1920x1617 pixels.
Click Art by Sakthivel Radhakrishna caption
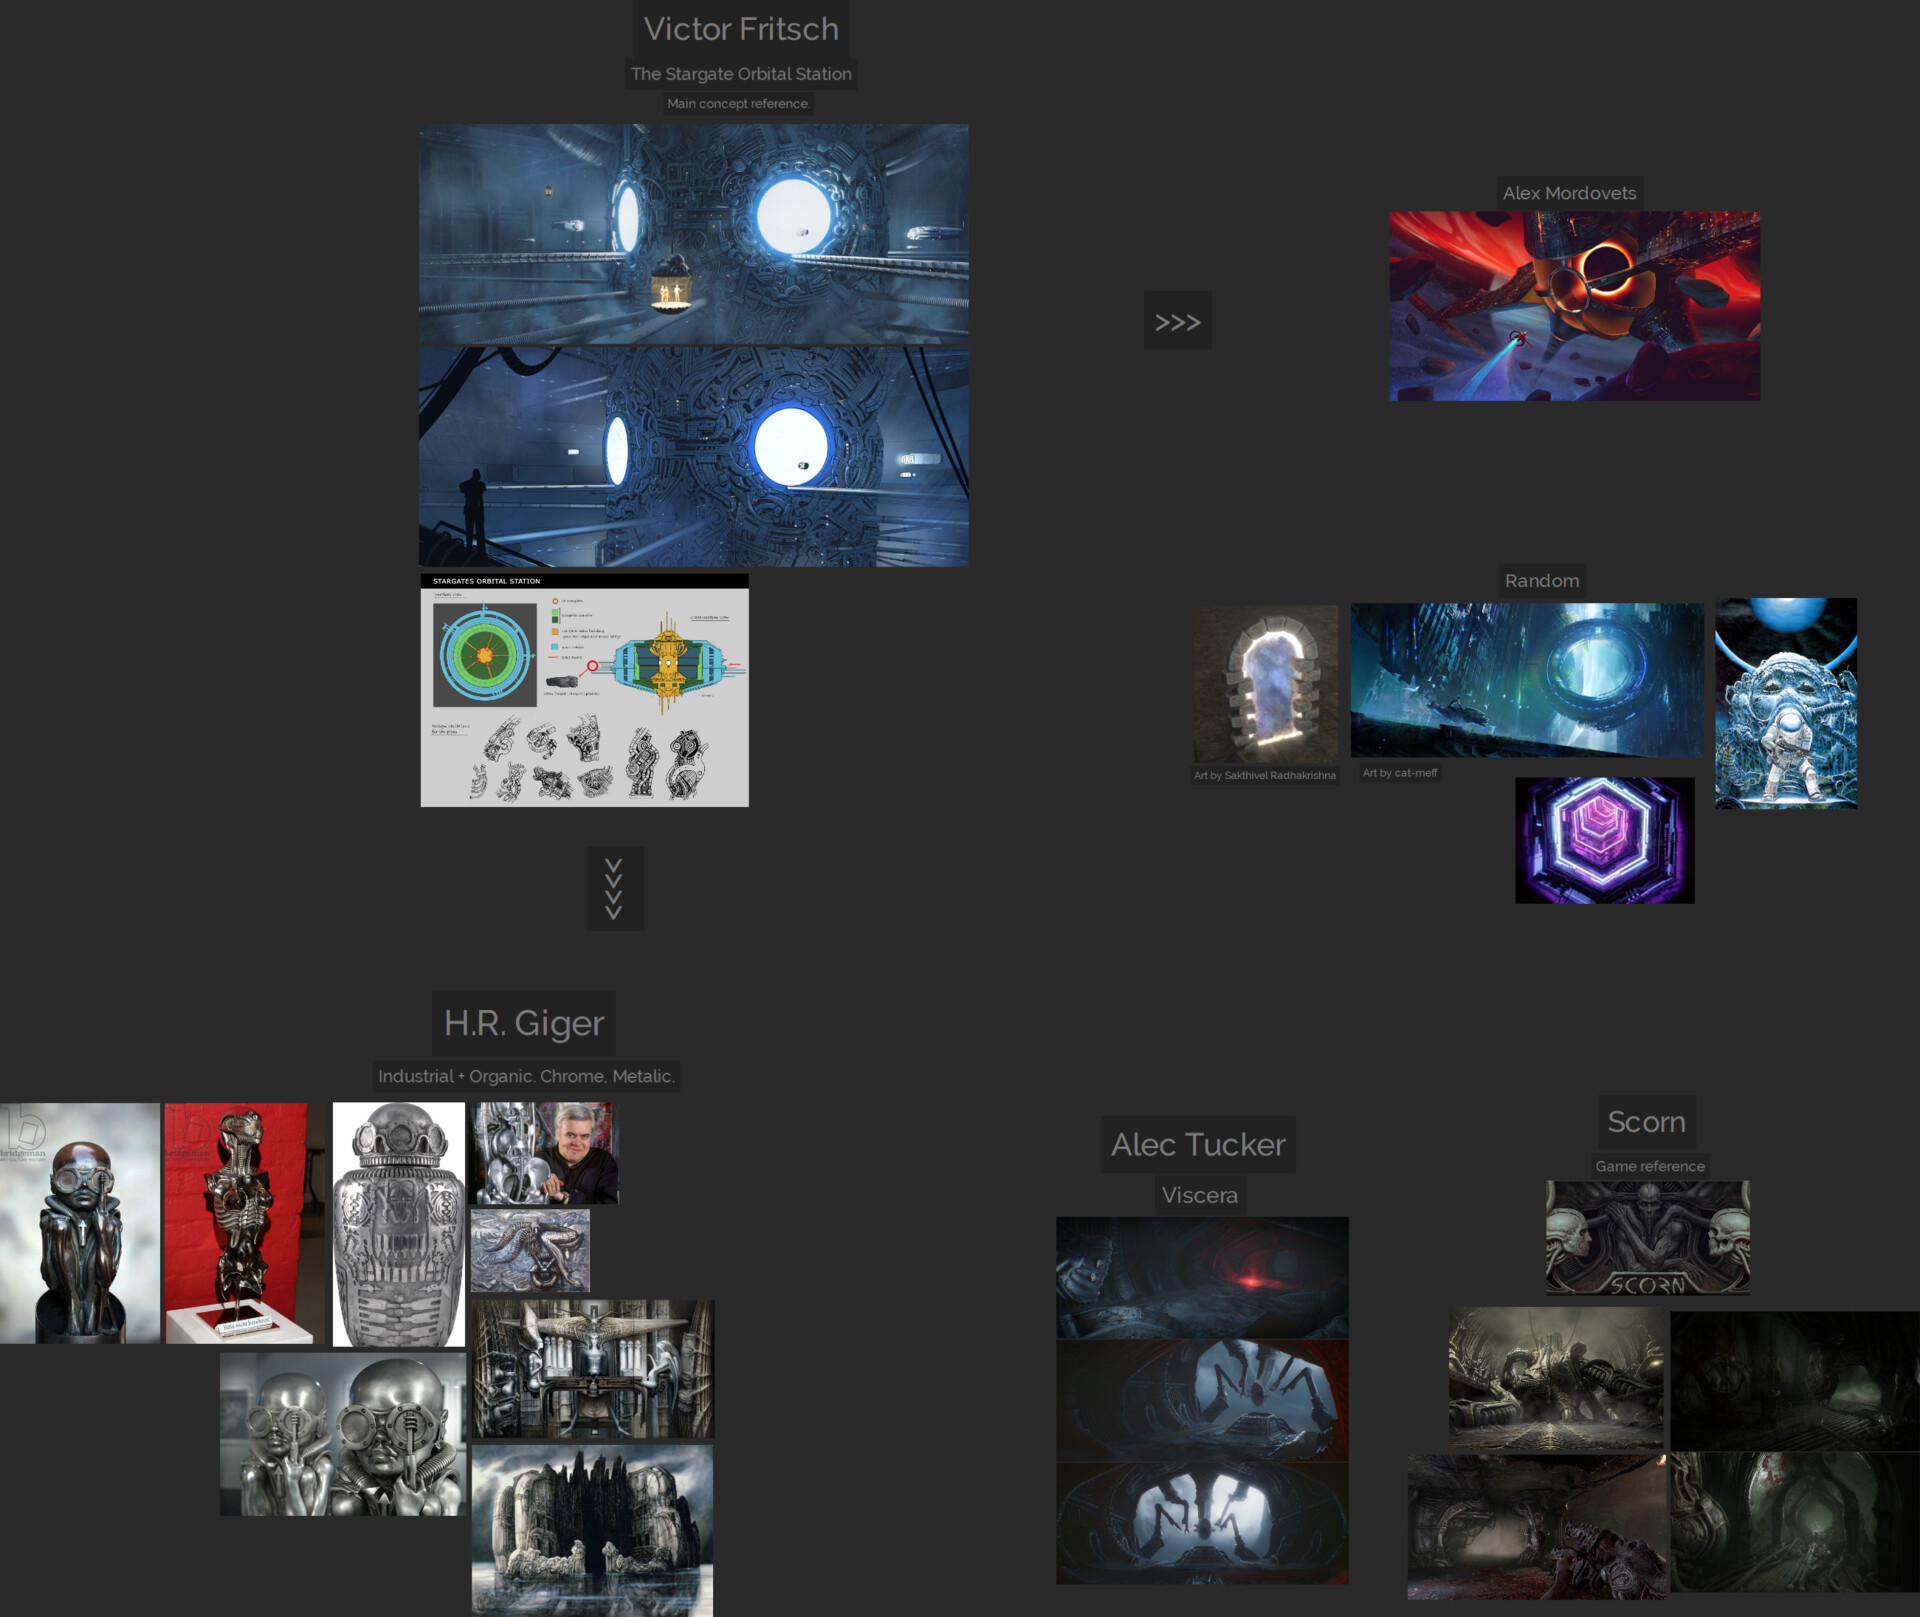coord(1264,776)
